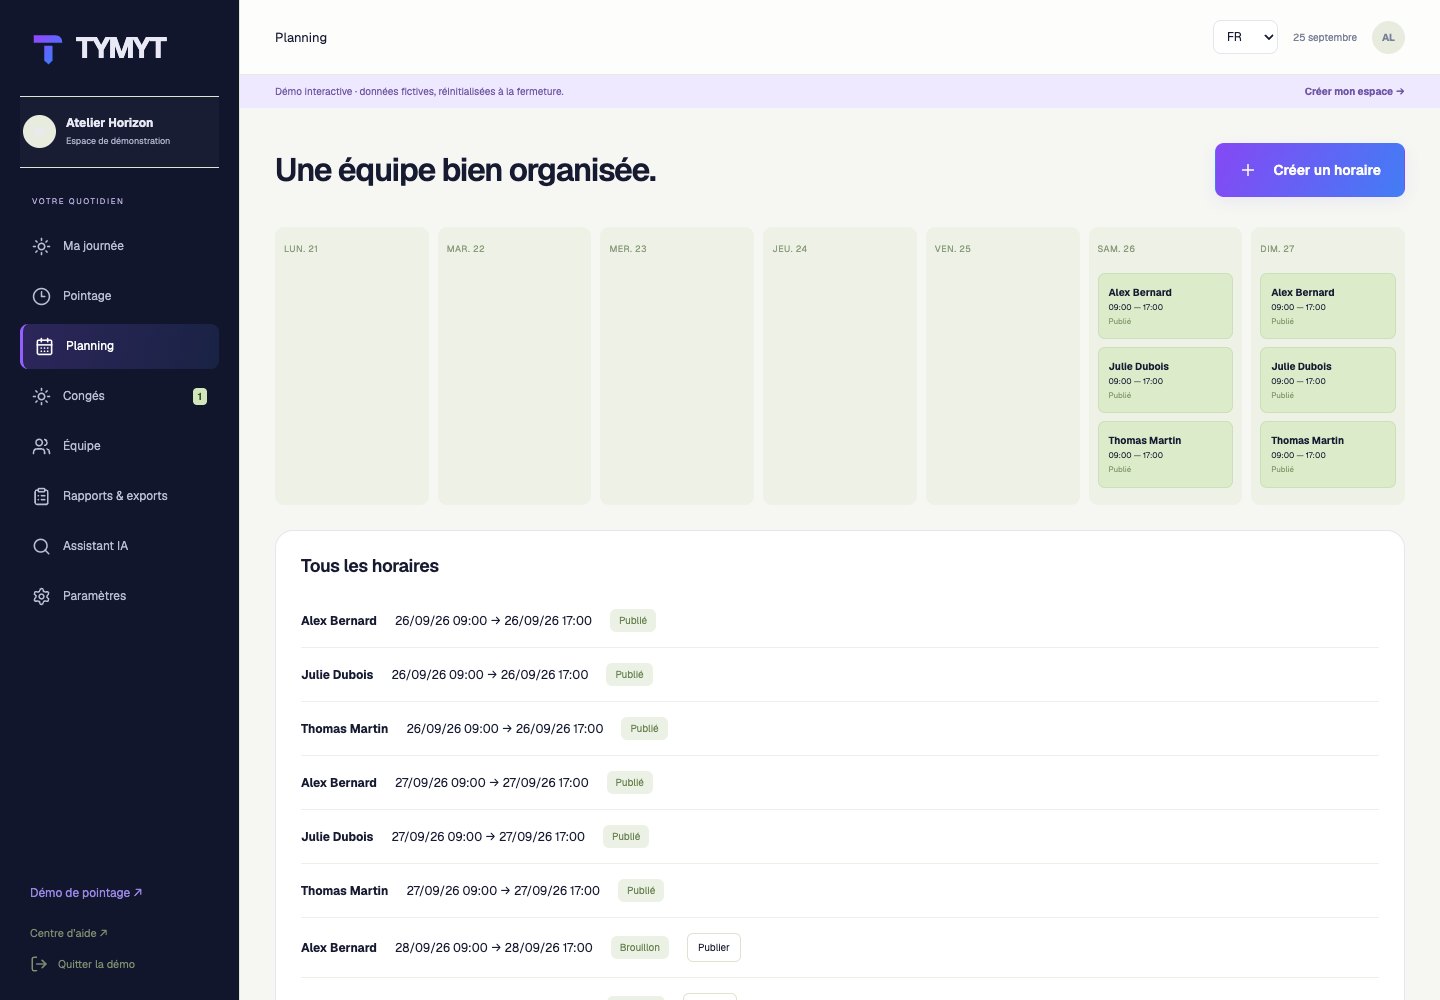
Task: Open Assistant IA
Action: click(x=119, y=546)
